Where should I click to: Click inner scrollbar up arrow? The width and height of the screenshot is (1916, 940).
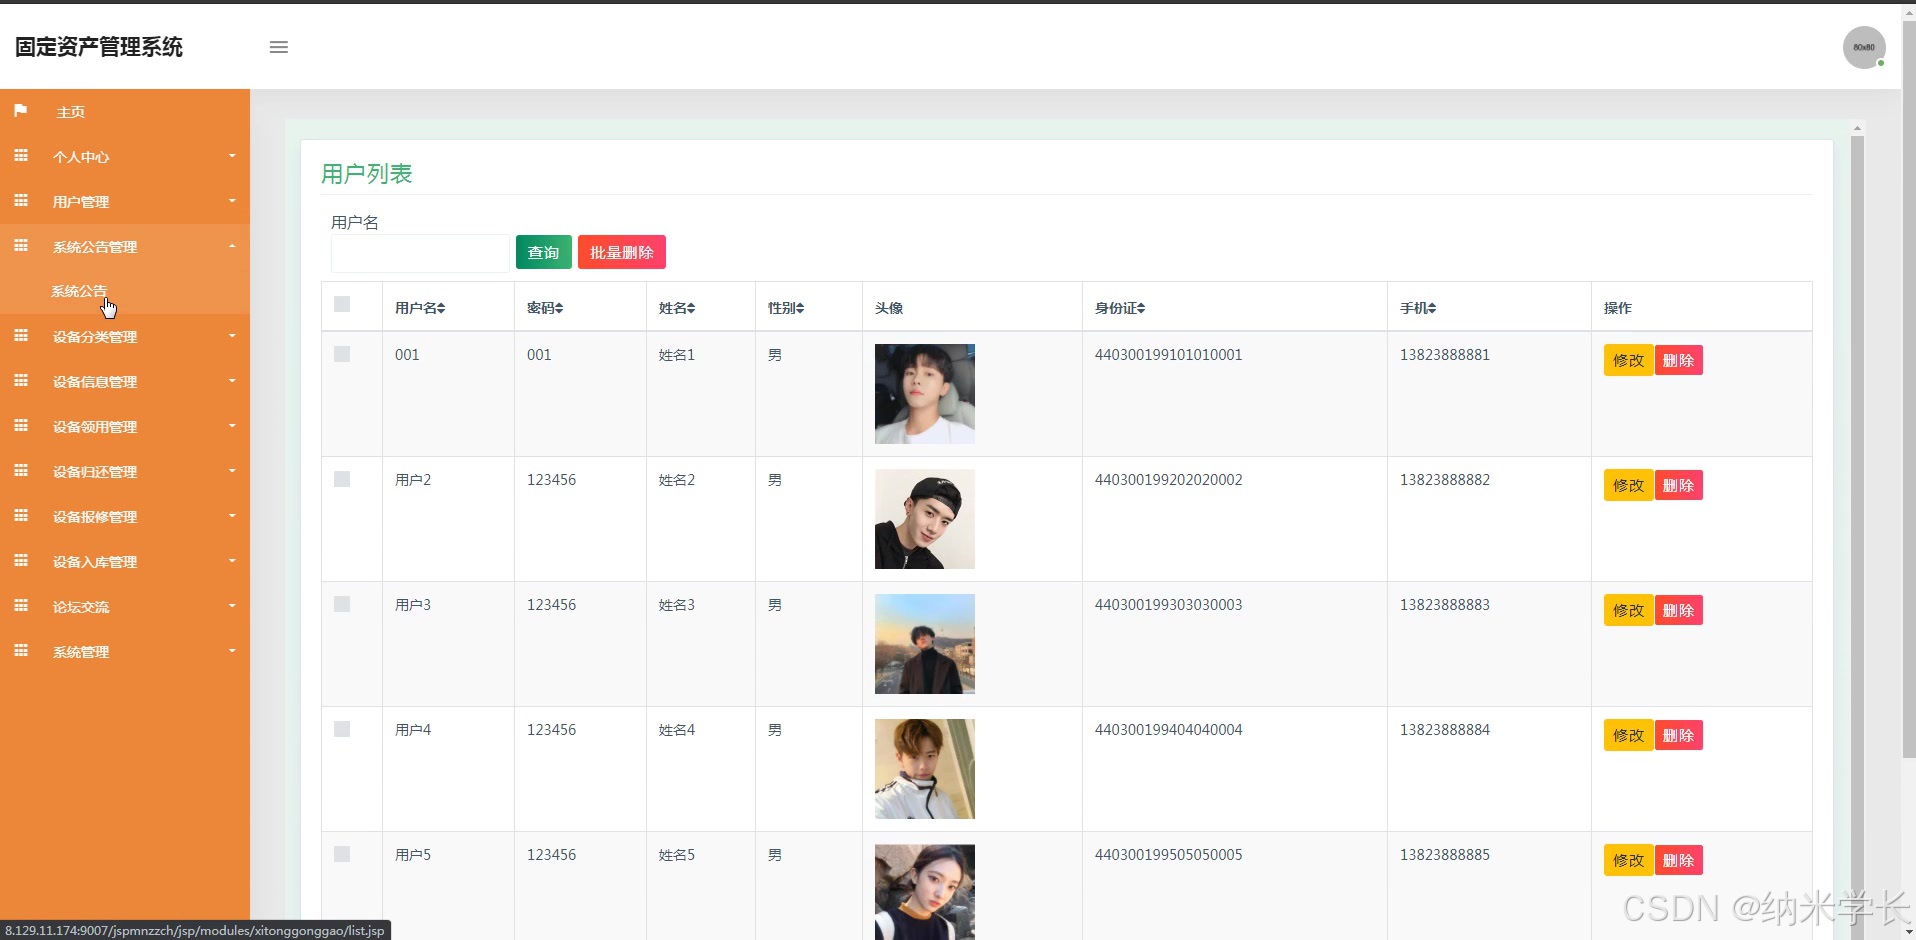click(1857, 128)
